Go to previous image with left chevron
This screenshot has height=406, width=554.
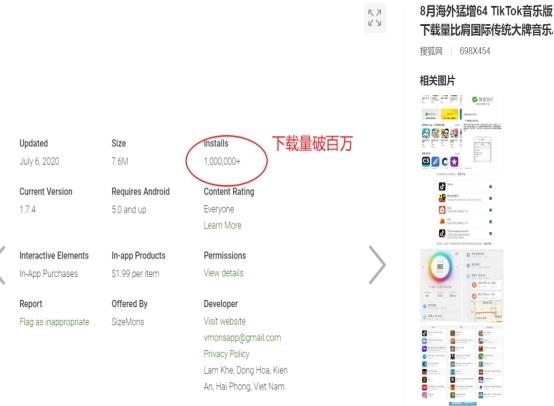click(x=2, y=265)
